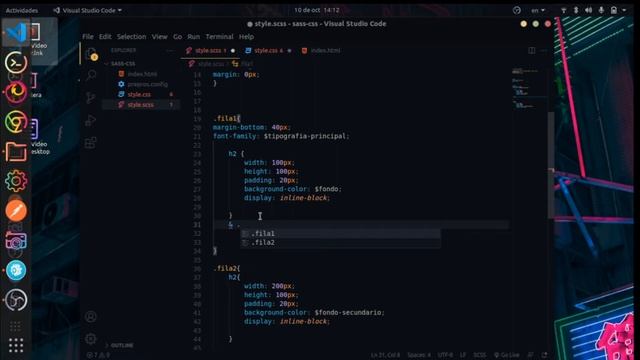Open the Explorer view in the activity bar
Screen dimensions: 640x360
[x=91, y=53]
